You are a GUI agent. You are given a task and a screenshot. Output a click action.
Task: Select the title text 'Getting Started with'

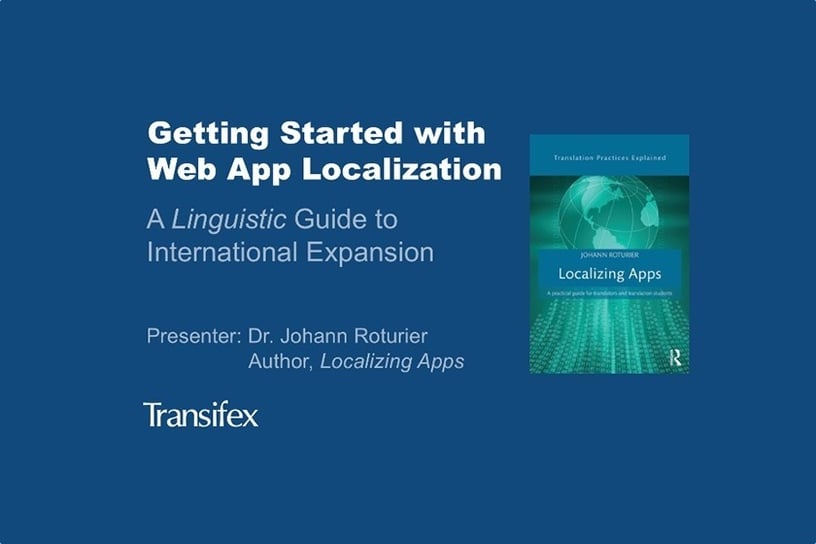tap(316, 133)
